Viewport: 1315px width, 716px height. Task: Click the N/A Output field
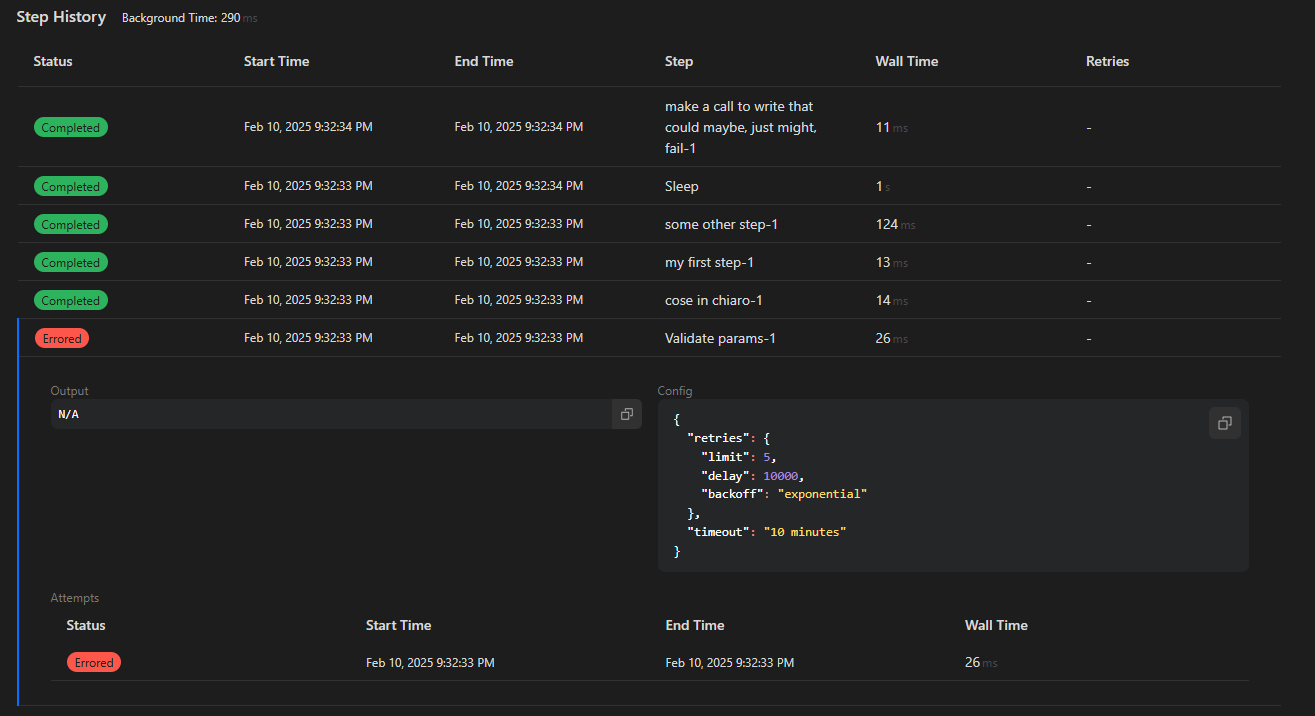[330, 414]
